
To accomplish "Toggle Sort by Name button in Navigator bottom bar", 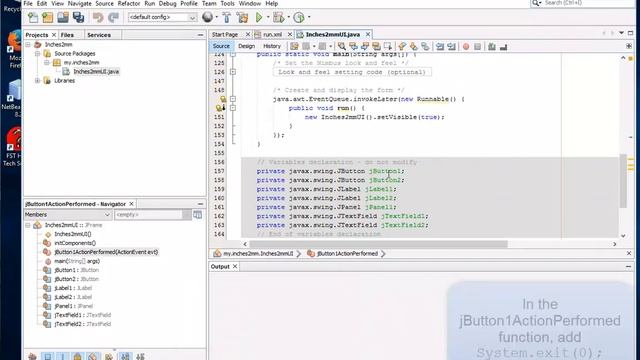I will [x=125, y=357].
